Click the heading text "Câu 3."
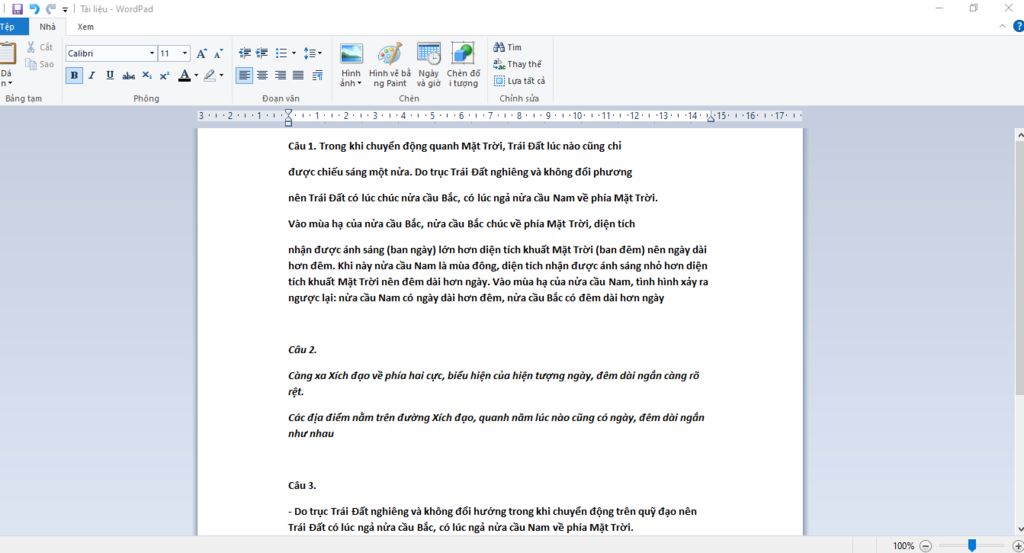The width and height of the screenshot is (1024, 553). [x=302, y=486]
